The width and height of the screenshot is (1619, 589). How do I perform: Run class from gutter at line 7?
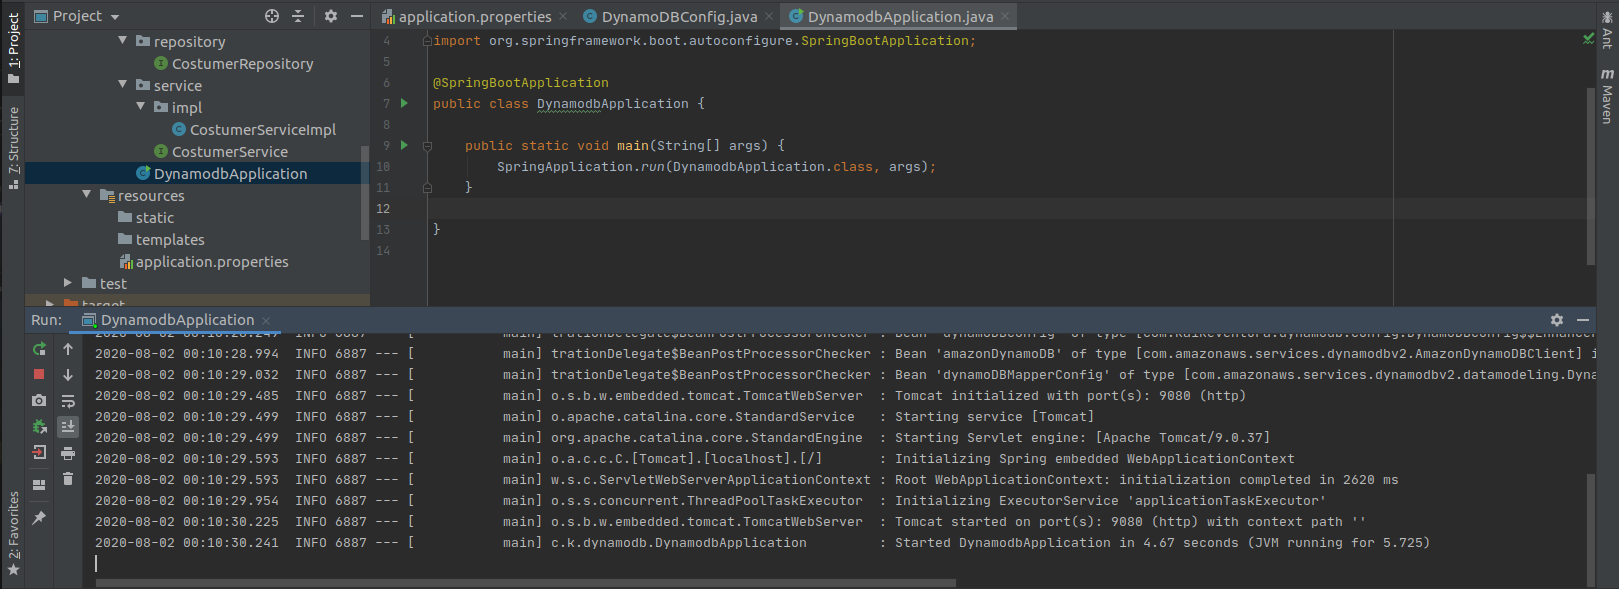point(405,103)
